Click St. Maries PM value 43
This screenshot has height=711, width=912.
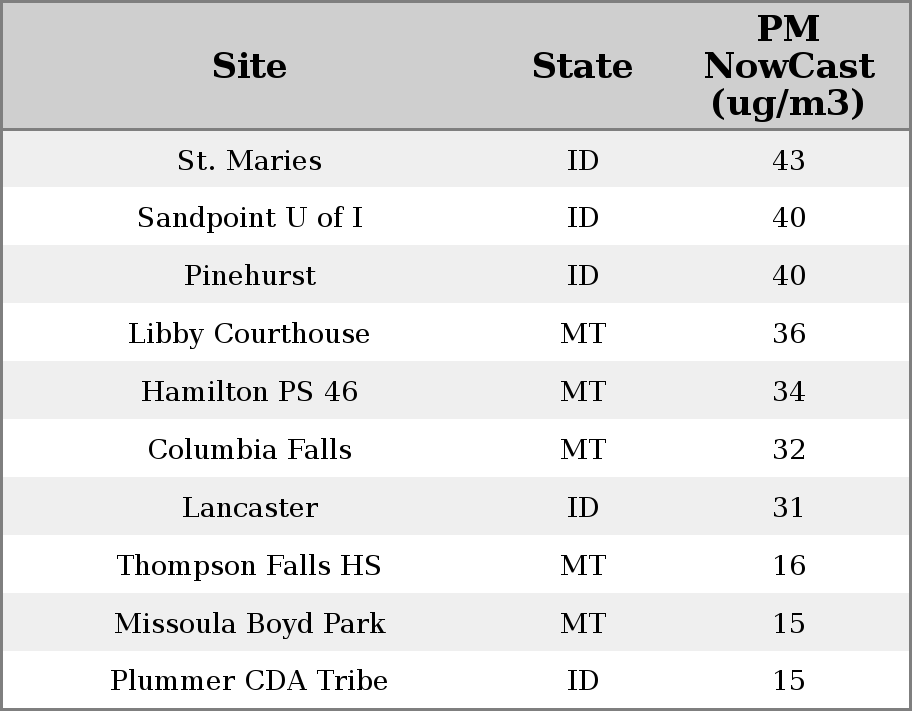[788, 160]
